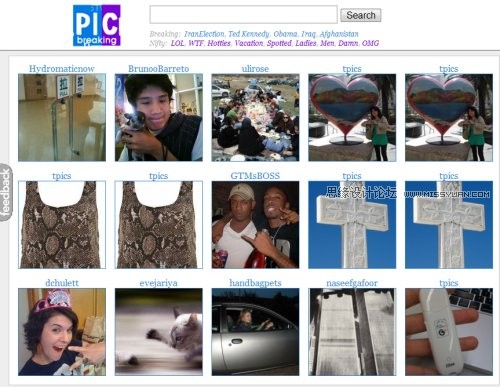Go to handbagpets user link

pos(255,283)
